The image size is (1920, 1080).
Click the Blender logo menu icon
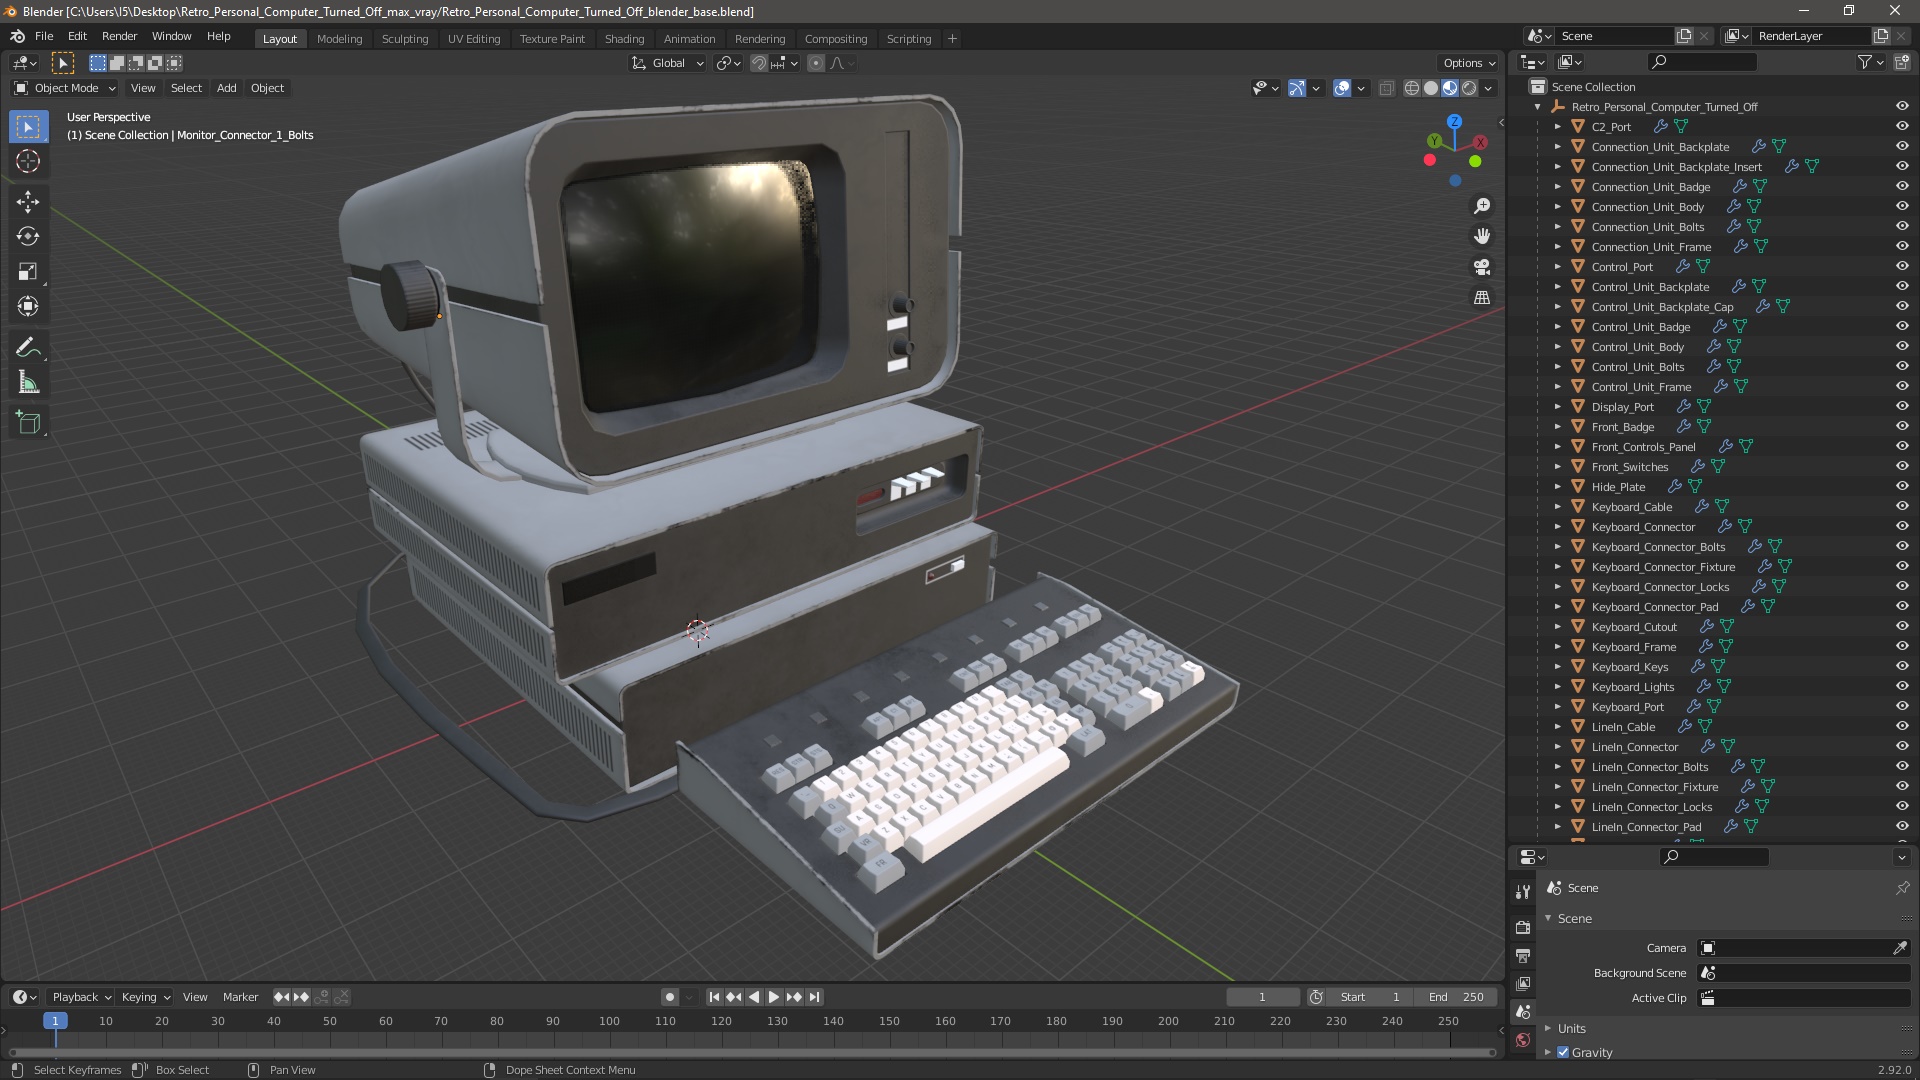pyautogui.click(x=17, y=36)
